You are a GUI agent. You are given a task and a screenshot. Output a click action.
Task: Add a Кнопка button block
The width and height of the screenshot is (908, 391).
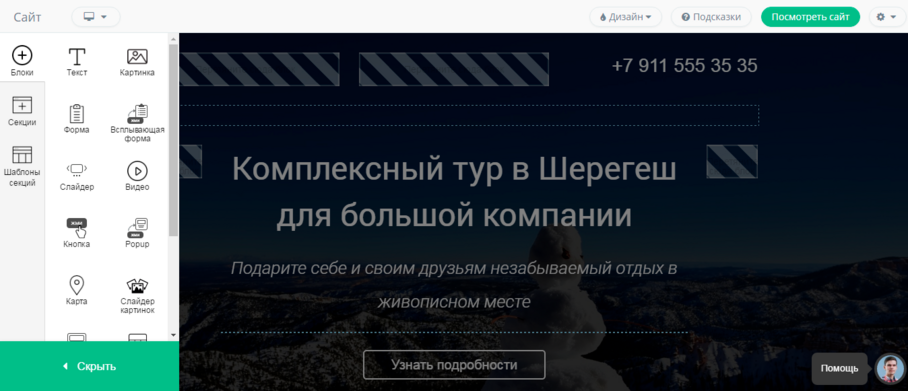coord(76,233)
